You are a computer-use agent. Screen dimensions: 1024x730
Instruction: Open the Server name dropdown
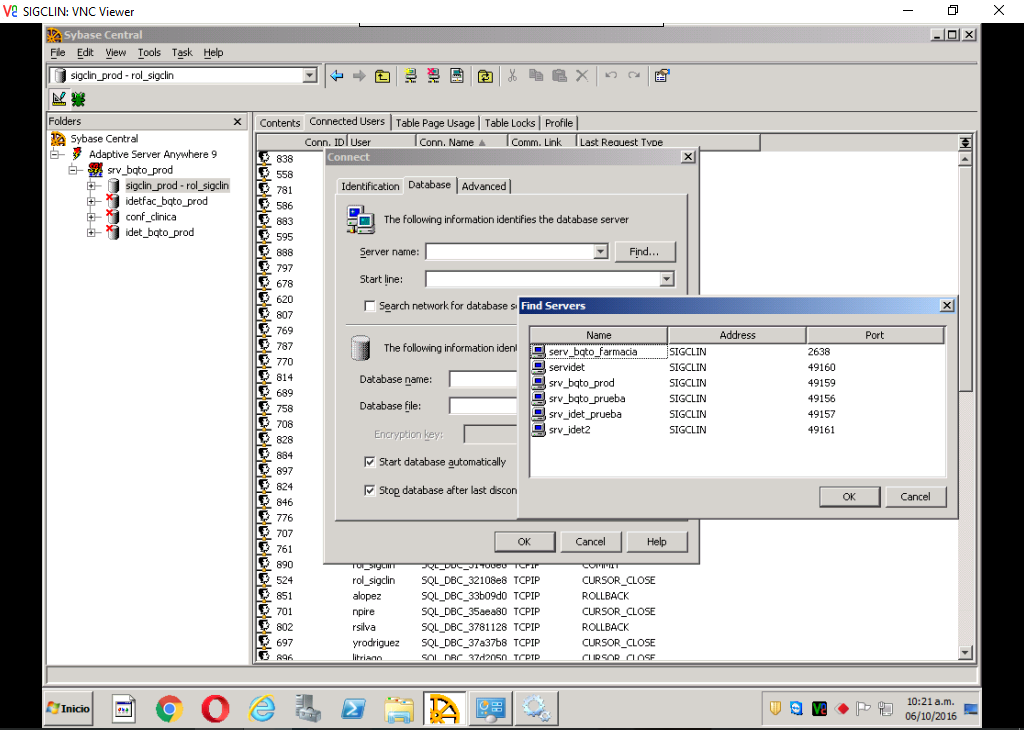coord(600,251)
